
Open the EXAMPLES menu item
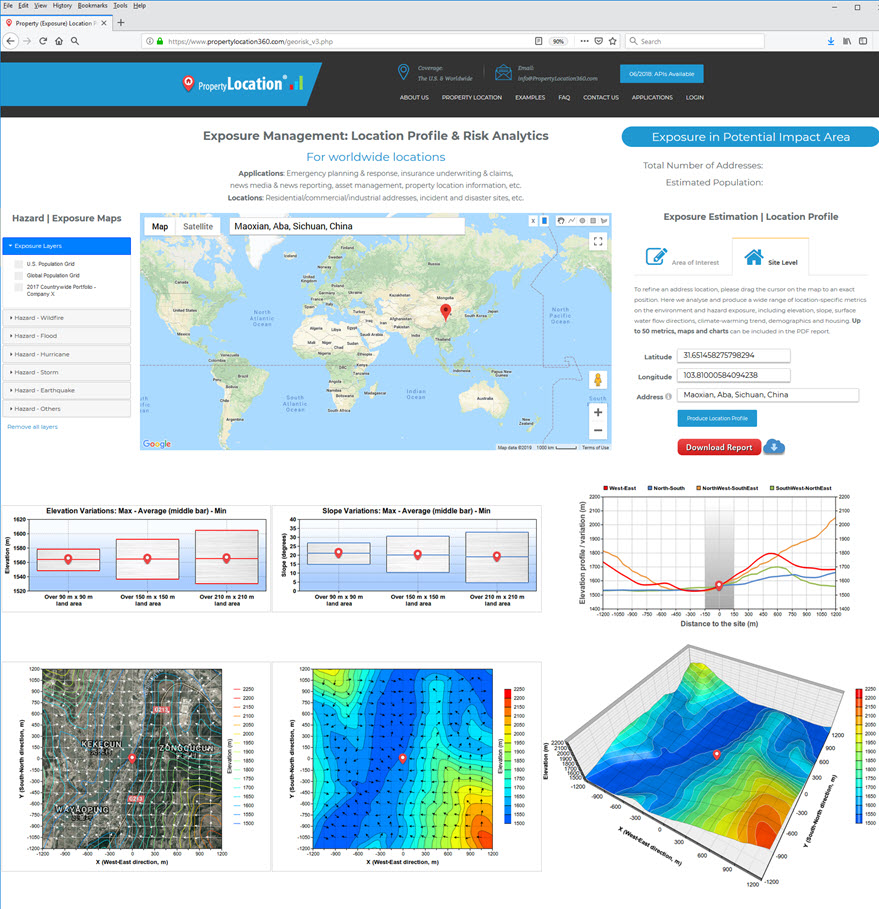[530, 97]
